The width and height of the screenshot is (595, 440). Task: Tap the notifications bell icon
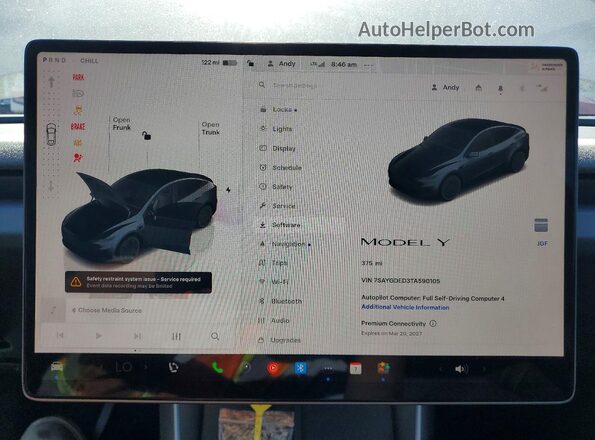click(x=500, y=88)
